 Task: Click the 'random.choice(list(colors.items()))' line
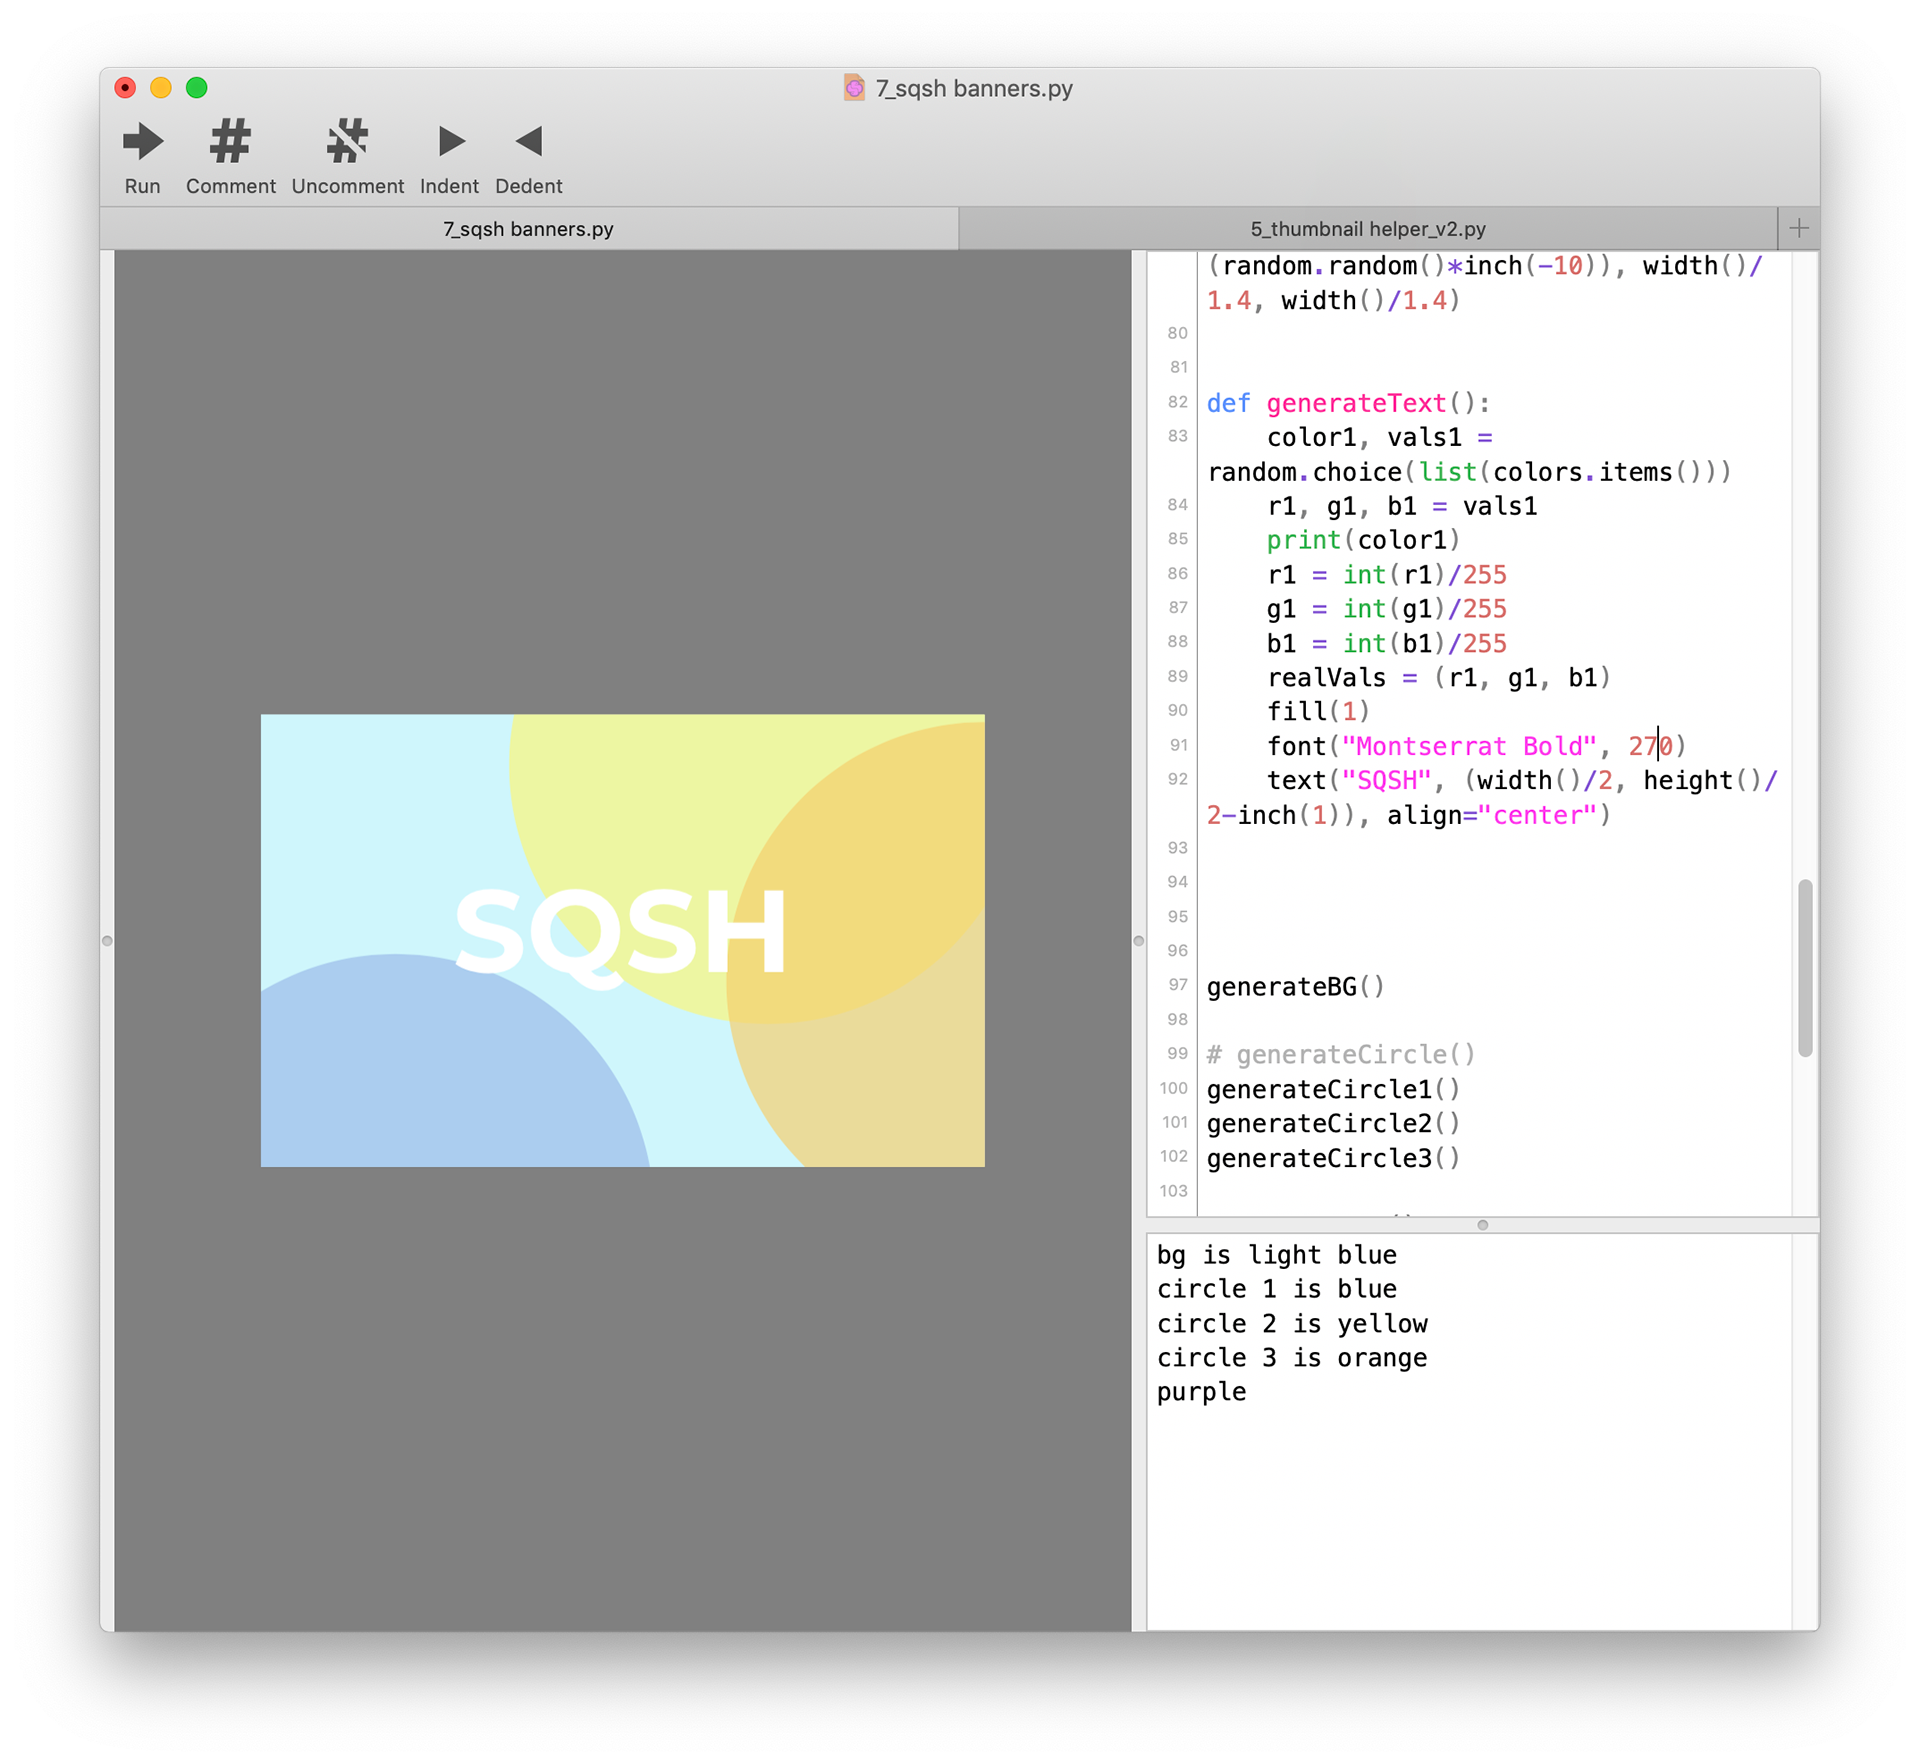click(x=1469, y=472)
